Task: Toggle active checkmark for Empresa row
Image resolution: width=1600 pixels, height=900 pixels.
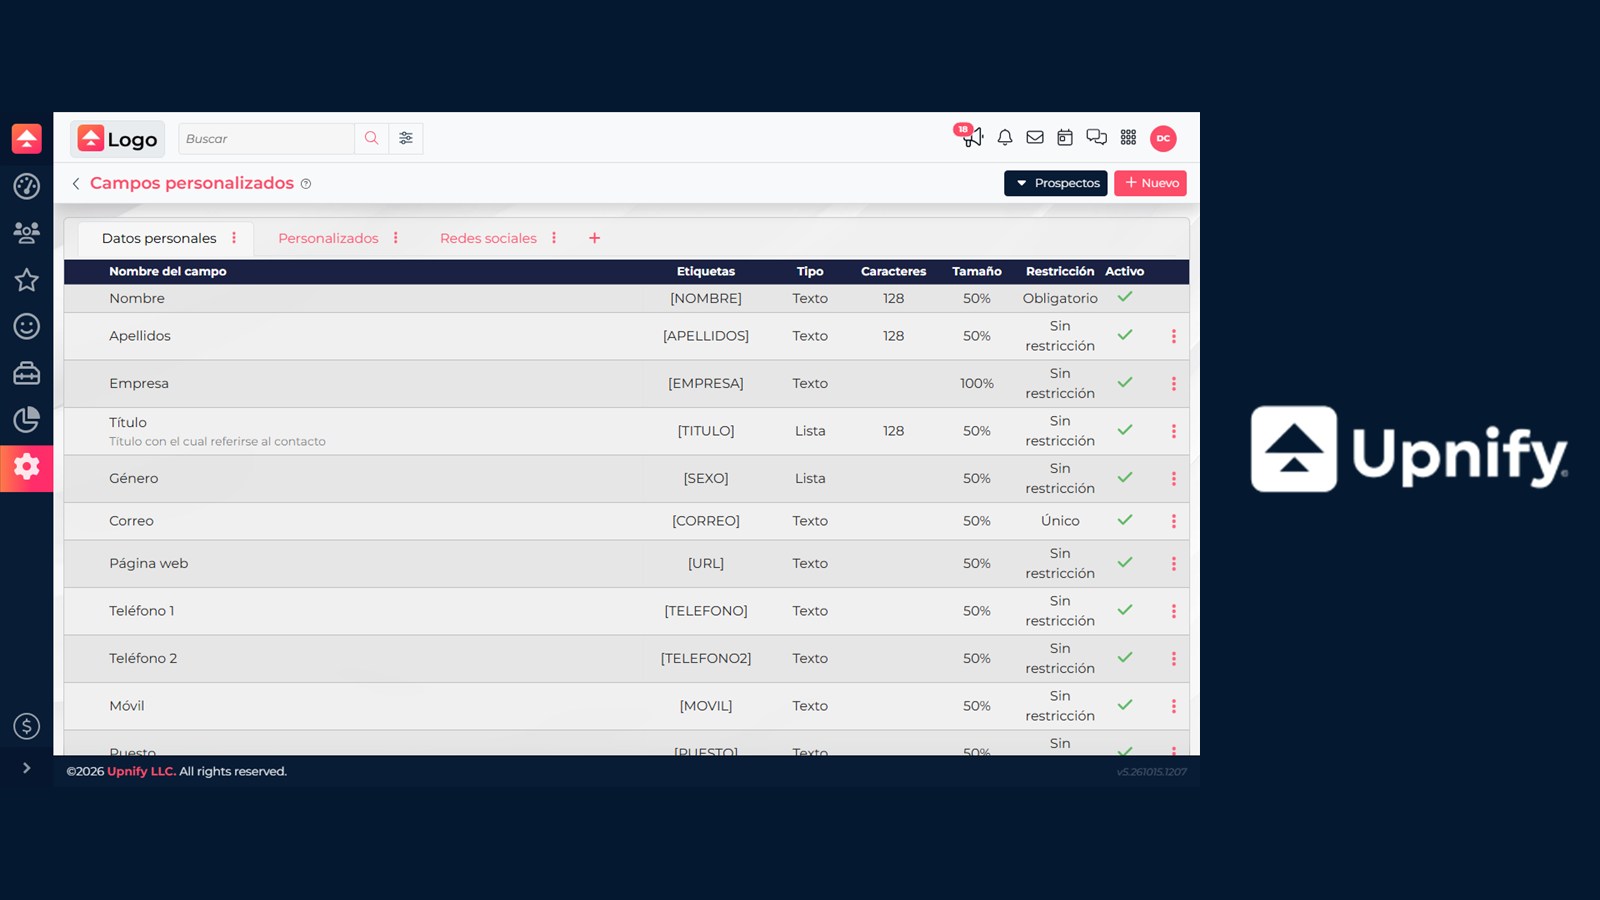Action: [x=1125, y=382]
